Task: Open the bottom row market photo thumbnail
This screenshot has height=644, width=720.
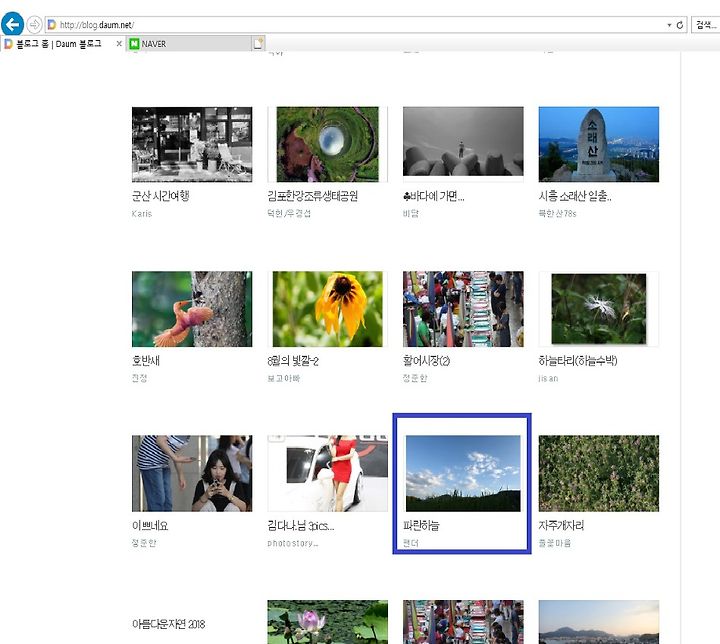Action: point(463,622)
